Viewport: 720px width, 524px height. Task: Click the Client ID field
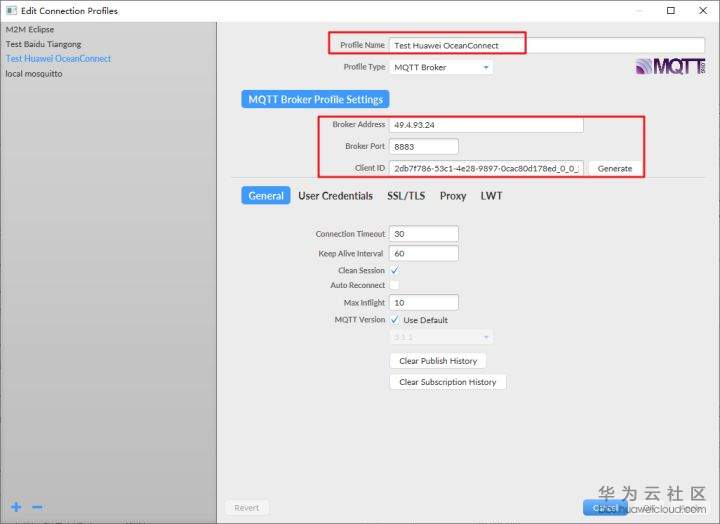click(486, 169)
